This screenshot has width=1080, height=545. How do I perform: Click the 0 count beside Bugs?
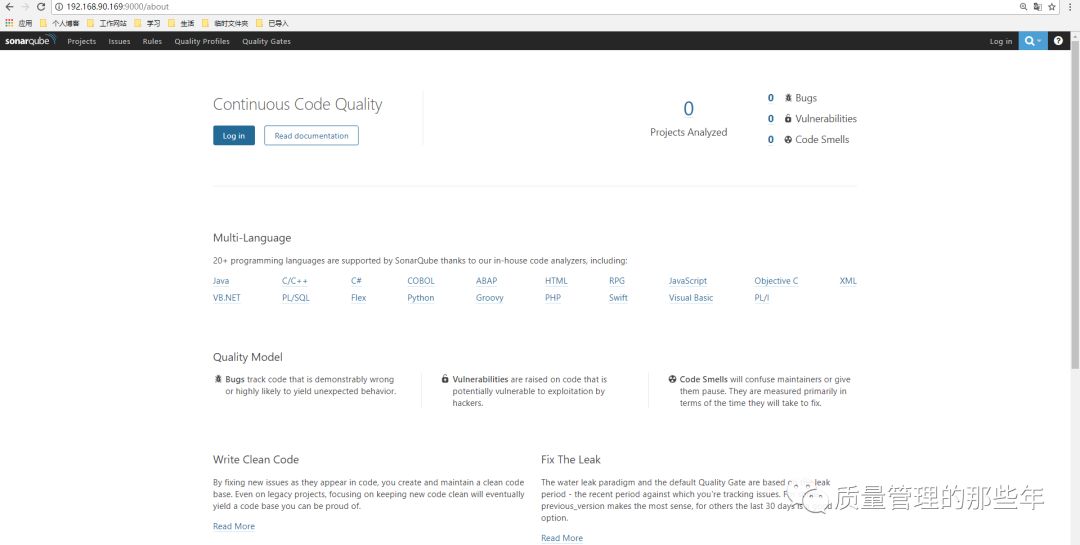771,98
